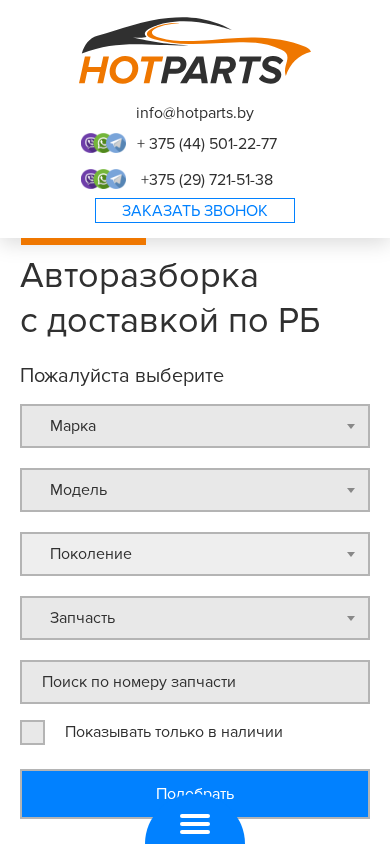This screenshot has height=844, width=390.
Task: Enable 'Показывать только в наличии' checkbox
Action: click(32, 732)
